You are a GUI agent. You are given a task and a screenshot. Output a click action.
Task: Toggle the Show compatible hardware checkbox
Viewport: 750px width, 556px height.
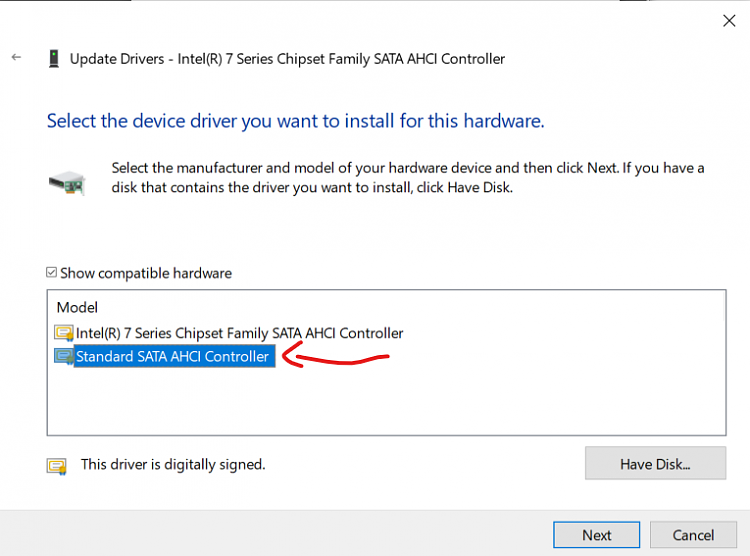pos(53,273)
